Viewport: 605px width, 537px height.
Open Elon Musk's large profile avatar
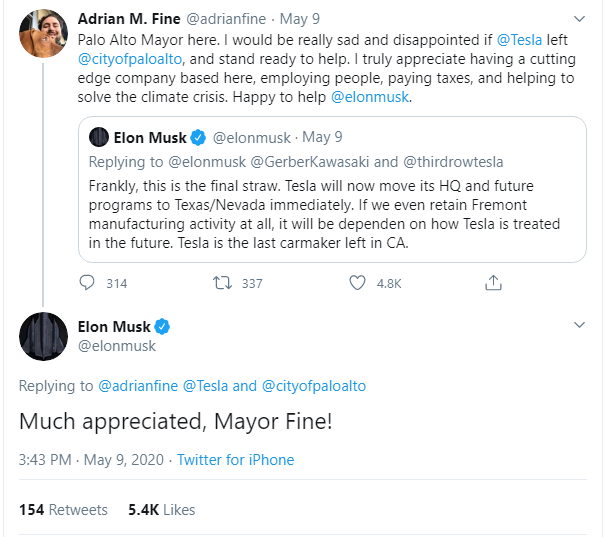coord(43,335)
